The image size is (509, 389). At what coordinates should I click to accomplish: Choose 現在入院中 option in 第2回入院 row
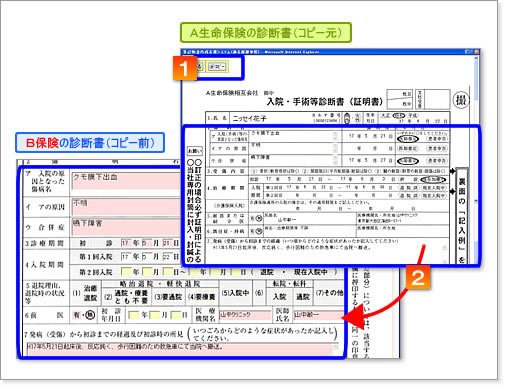coord(310,272)
